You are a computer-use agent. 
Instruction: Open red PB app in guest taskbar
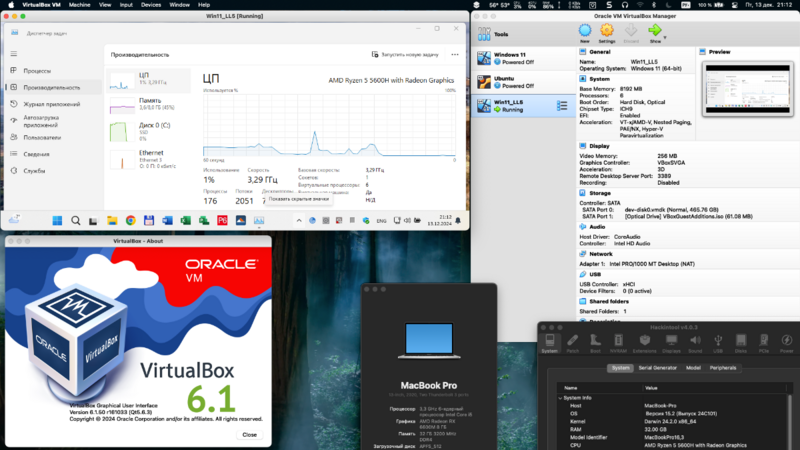coord(222,220)
